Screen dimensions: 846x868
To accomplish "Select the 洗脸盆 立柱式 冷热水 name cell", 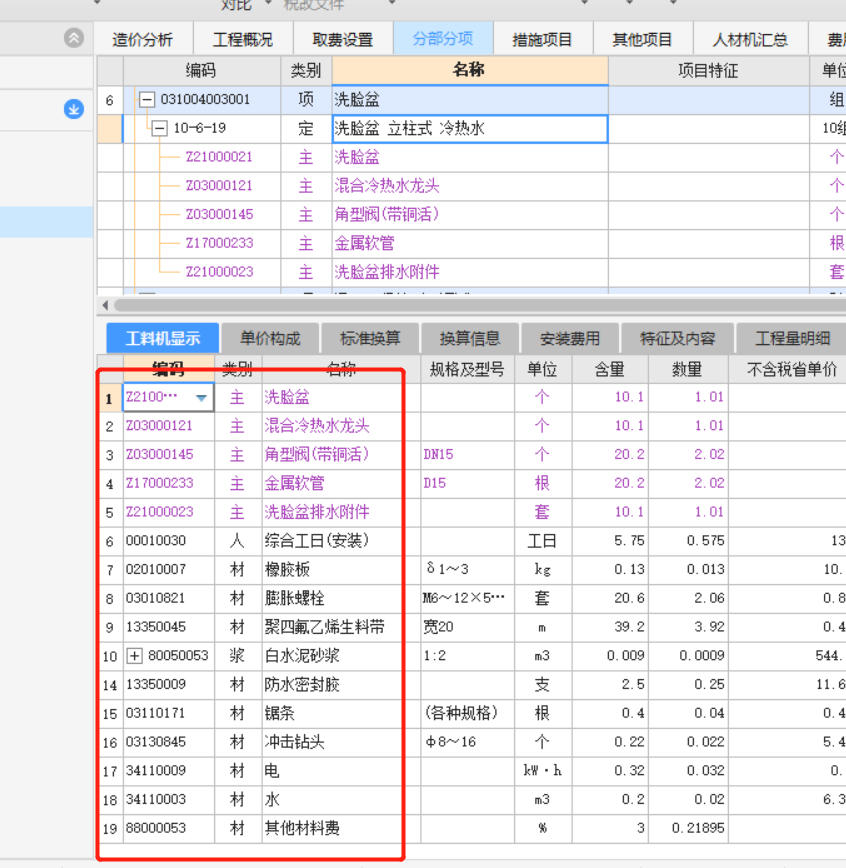I will click(470, 128).
